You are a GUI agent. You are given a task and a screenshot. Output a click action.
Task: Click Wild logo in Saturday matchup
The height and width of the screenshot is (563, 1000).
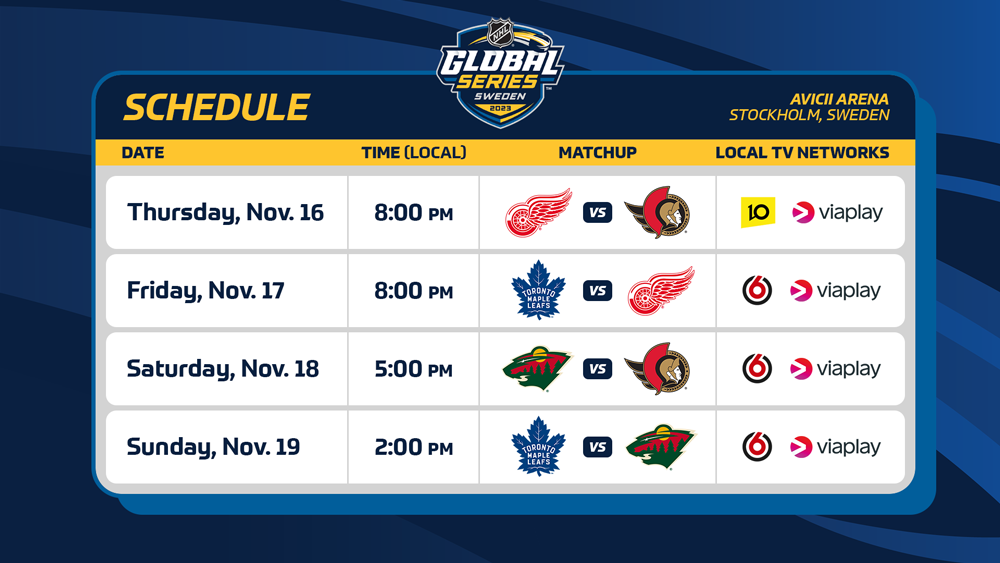point(537,368)
